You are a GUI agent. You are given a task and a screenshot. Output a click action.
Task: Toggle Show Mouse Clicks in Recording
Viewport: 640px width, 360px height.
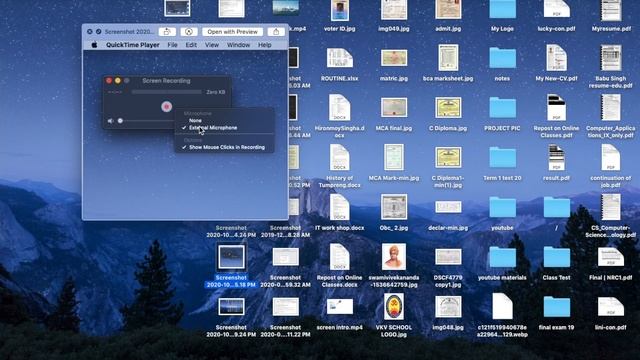(x=227, y=147)
